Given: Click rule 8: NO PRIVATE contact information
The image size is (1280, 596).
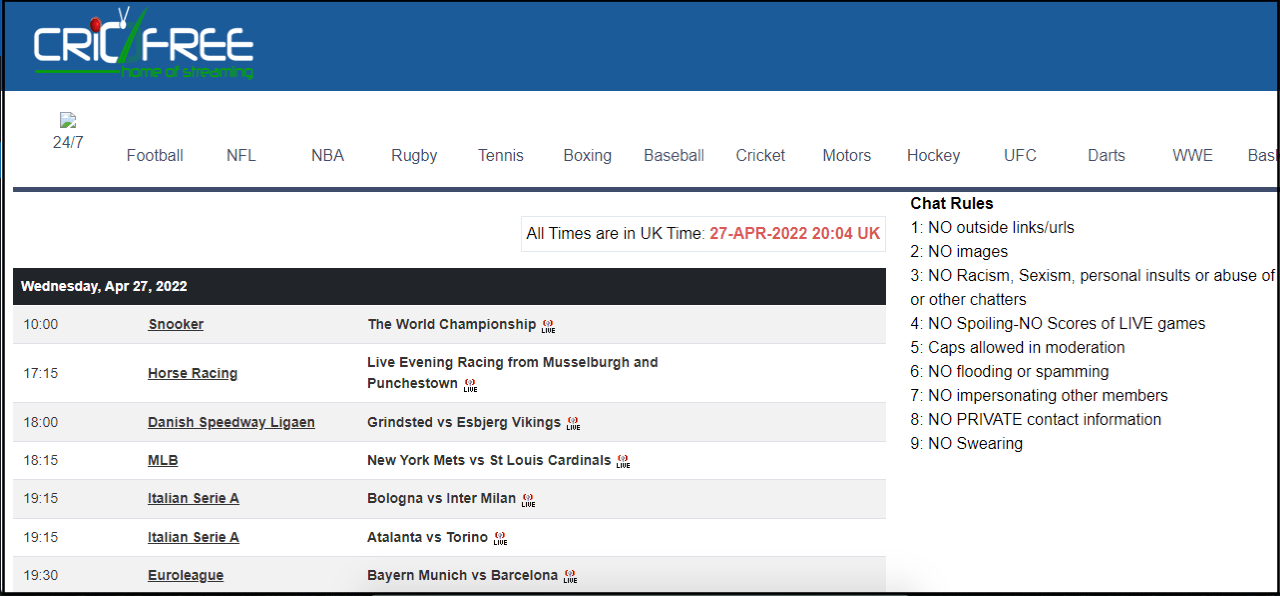Looking at the screenshot, I should [1036, 419].
